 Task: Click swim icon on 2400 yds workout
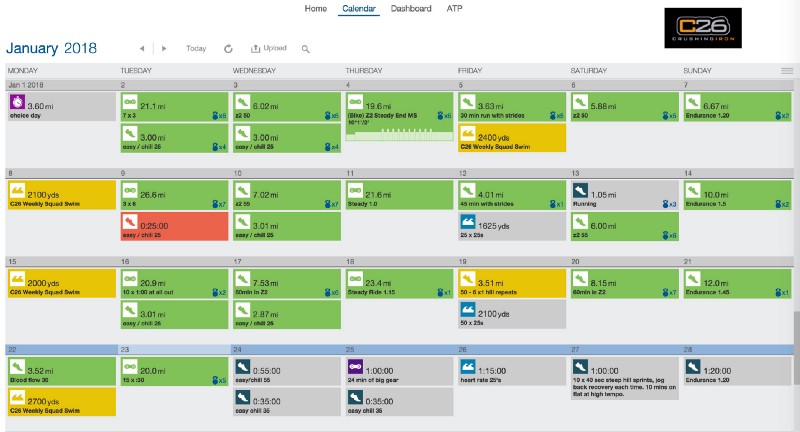(x=467, y=136)
